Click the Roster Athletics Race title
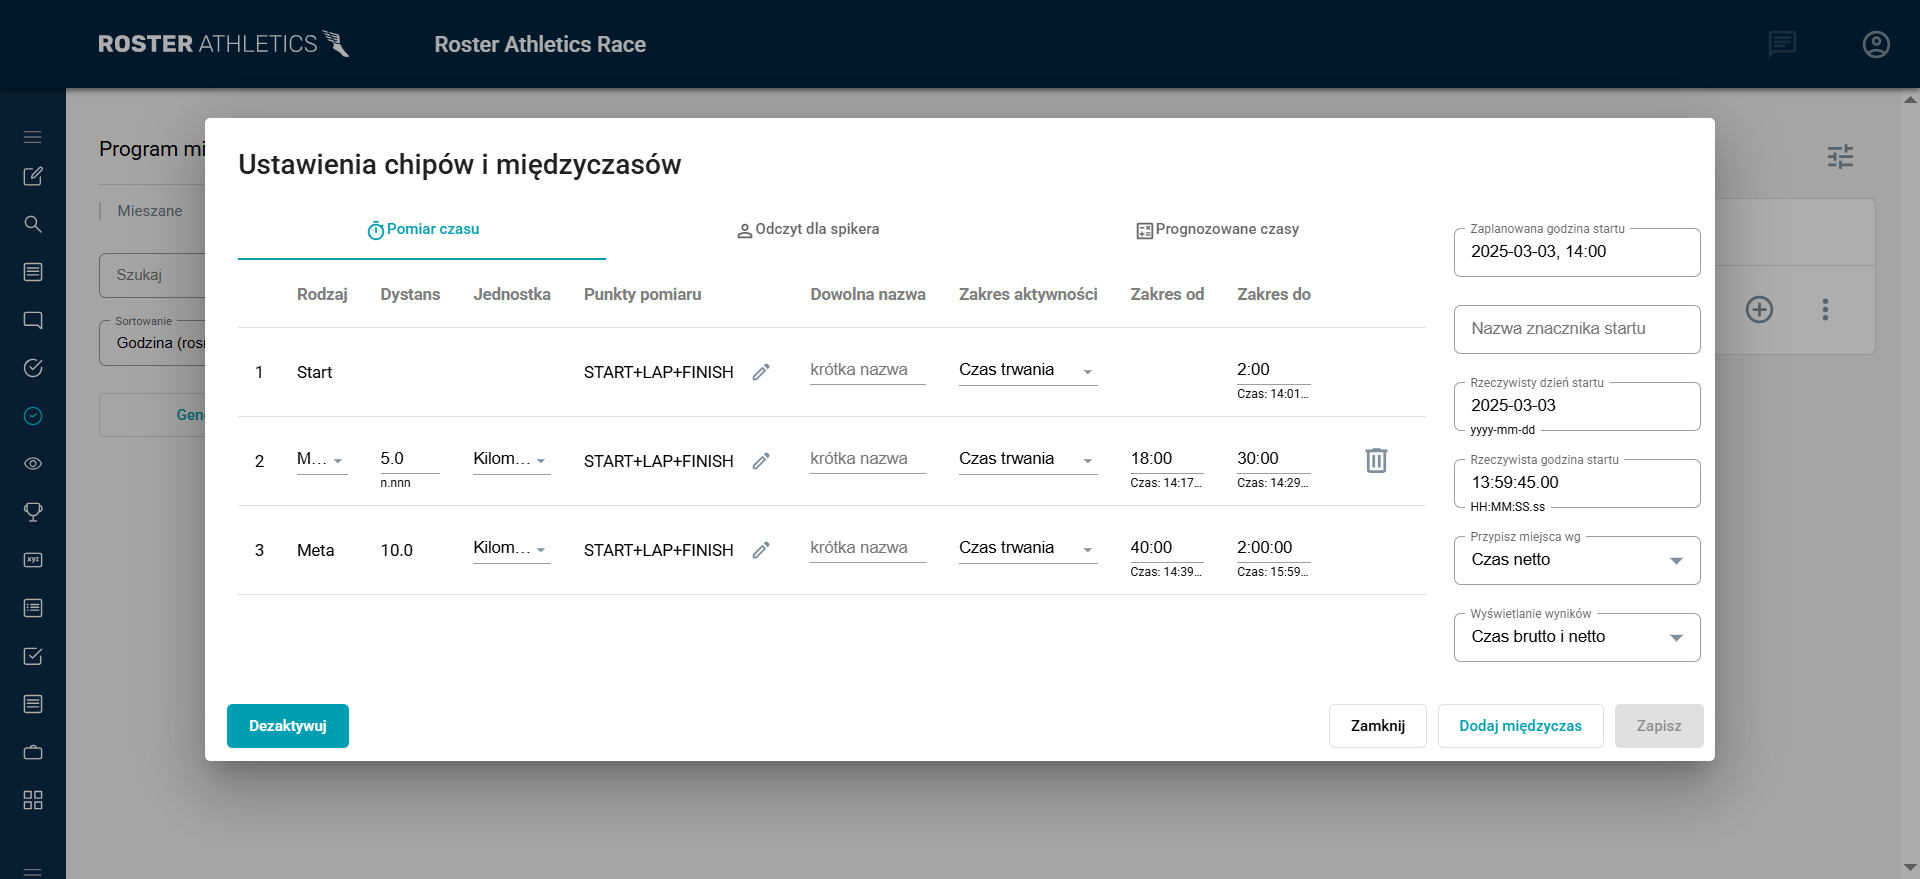The image size is (1920, 879). point(540,44)
